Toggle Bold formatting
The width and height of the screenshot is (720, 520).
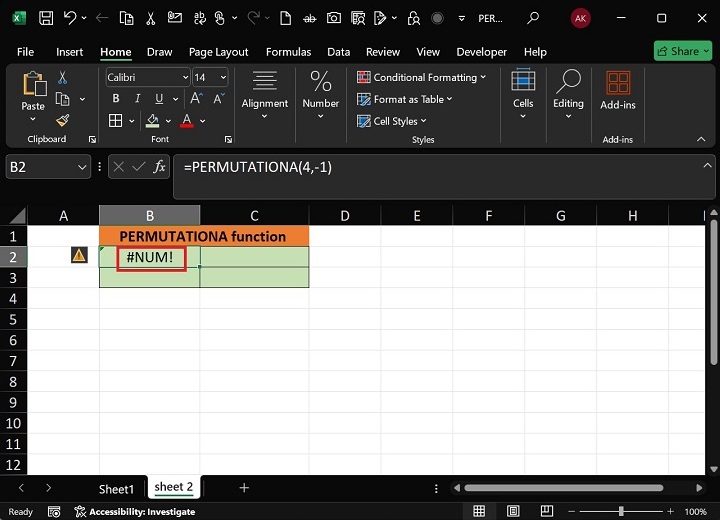point(116,98)
